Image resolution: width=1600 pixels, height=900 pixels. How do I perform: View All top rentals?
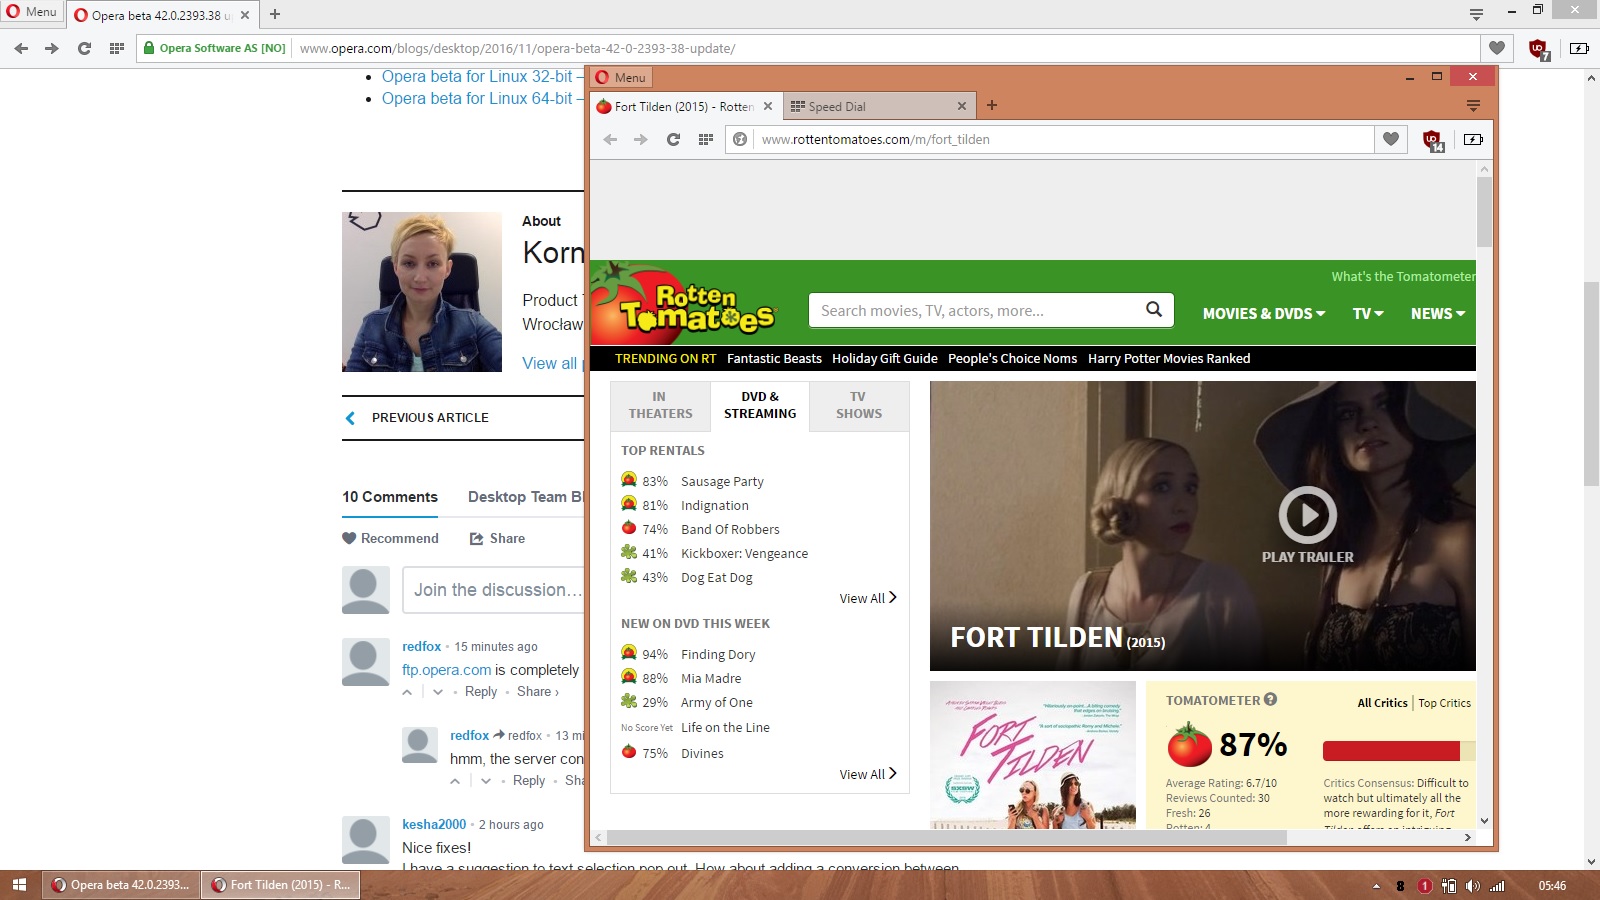[x=868, y=598]
